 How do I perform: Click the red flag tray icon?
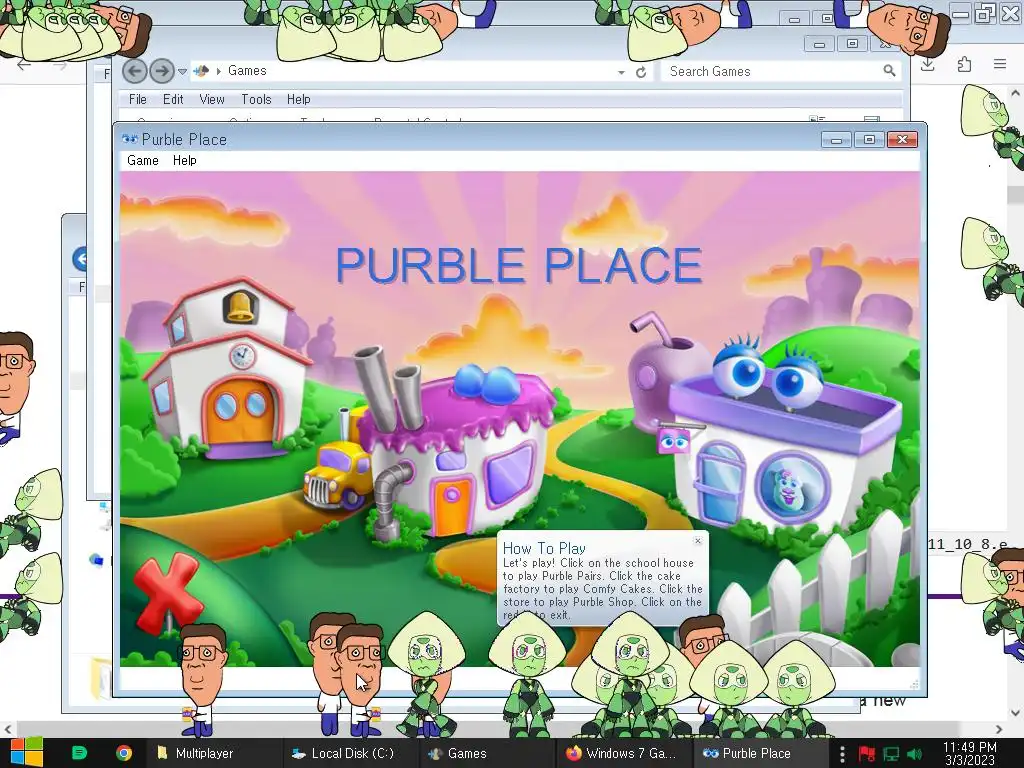(867, 754)
